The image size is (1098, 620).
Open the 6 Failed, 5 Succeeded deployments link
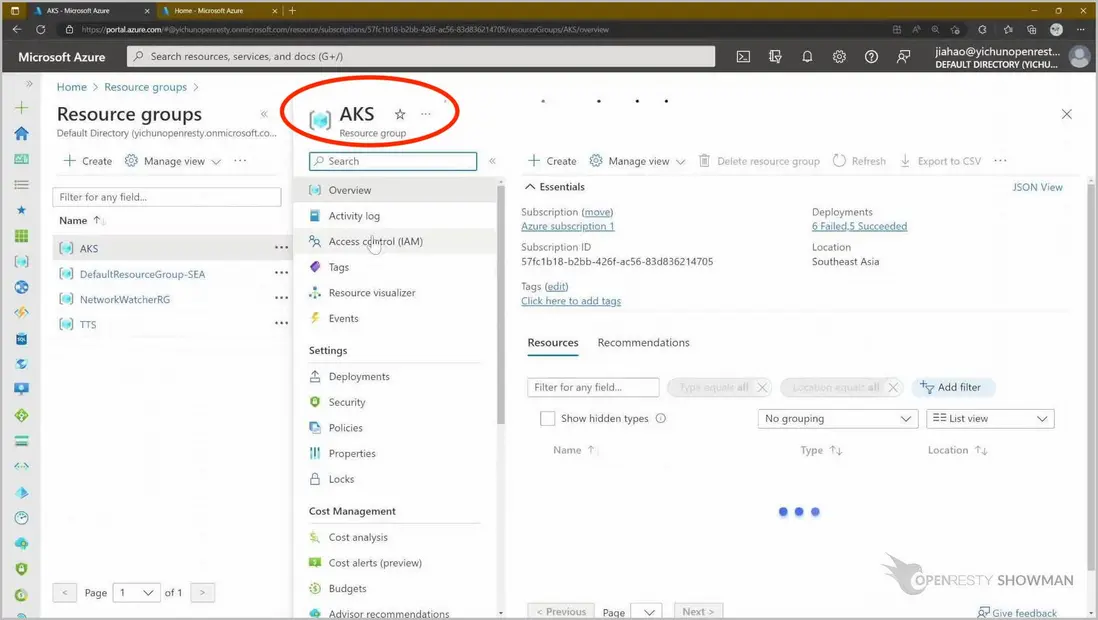pyautogui.click(x=859, y=226)
